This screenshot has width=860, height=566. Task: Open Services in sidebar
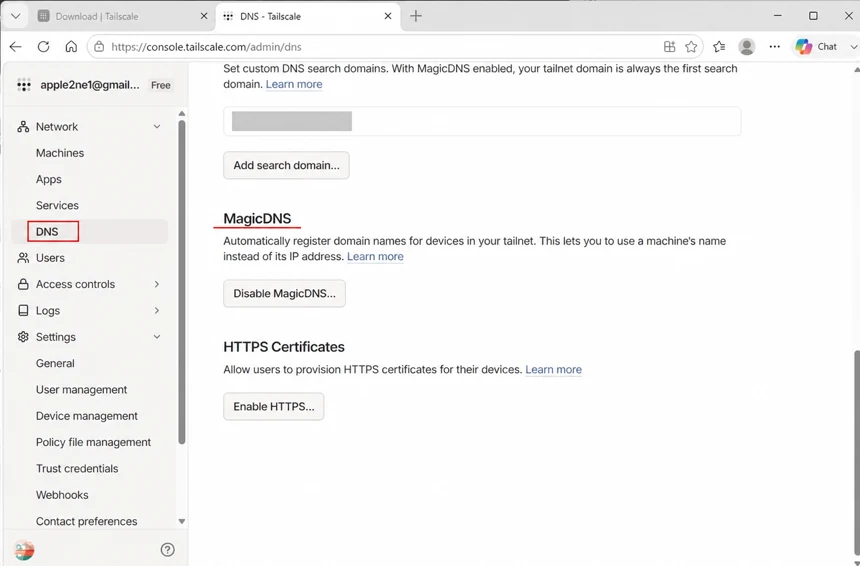tap(57, 205)
